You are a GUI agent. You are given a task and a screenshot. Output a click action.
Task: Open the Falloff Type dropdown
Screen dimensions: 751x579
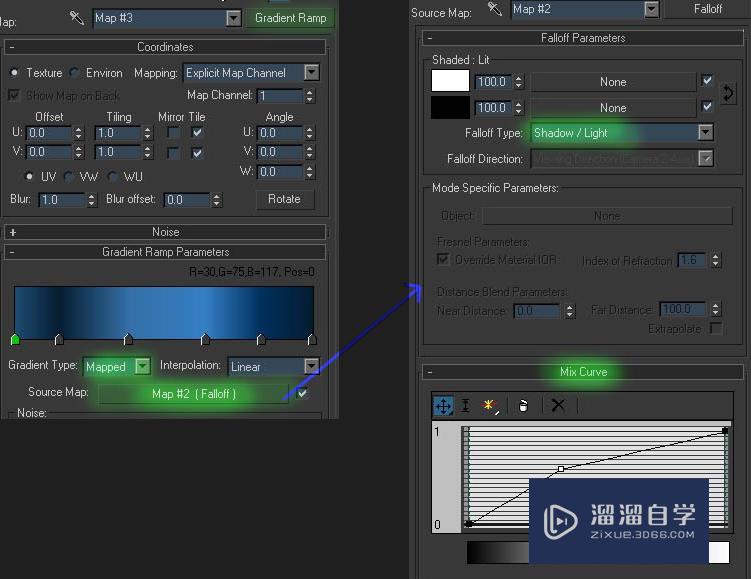point(705,133)
